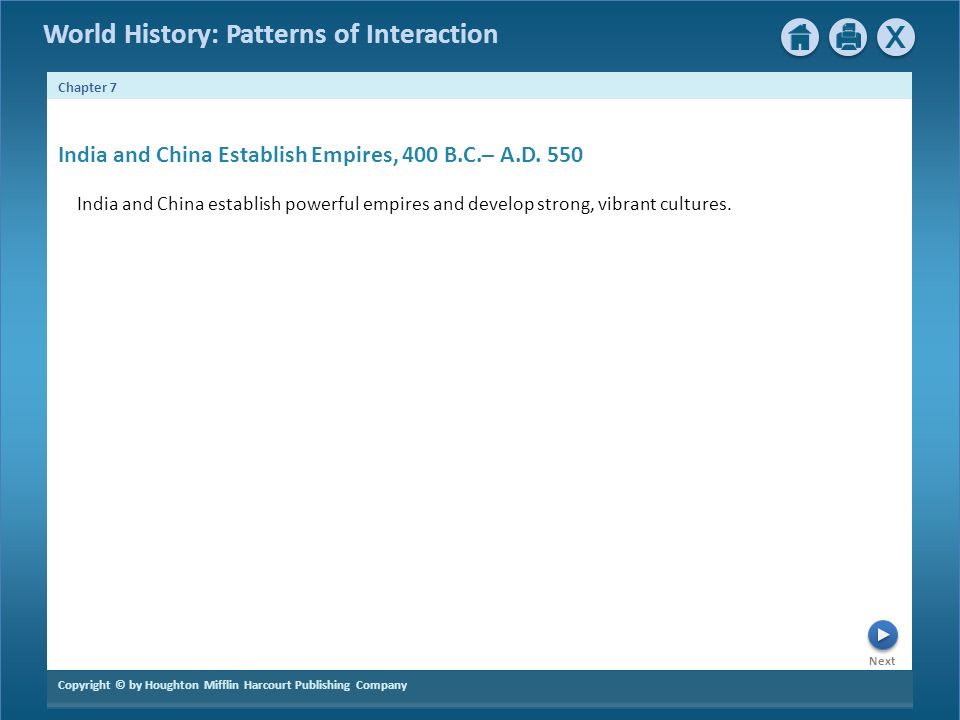Click the 'World History: Patterns of Interaction' title
Viewport: 960px width, 720px height.
[x=271, y=34]
